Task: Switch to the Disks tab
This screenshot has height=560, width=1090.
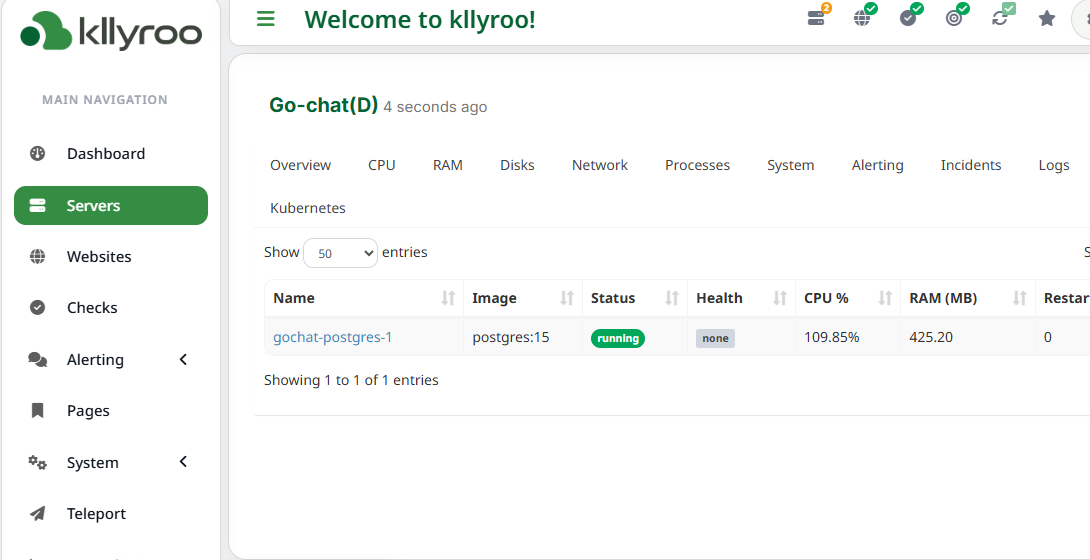Action: tap(517, 165)
